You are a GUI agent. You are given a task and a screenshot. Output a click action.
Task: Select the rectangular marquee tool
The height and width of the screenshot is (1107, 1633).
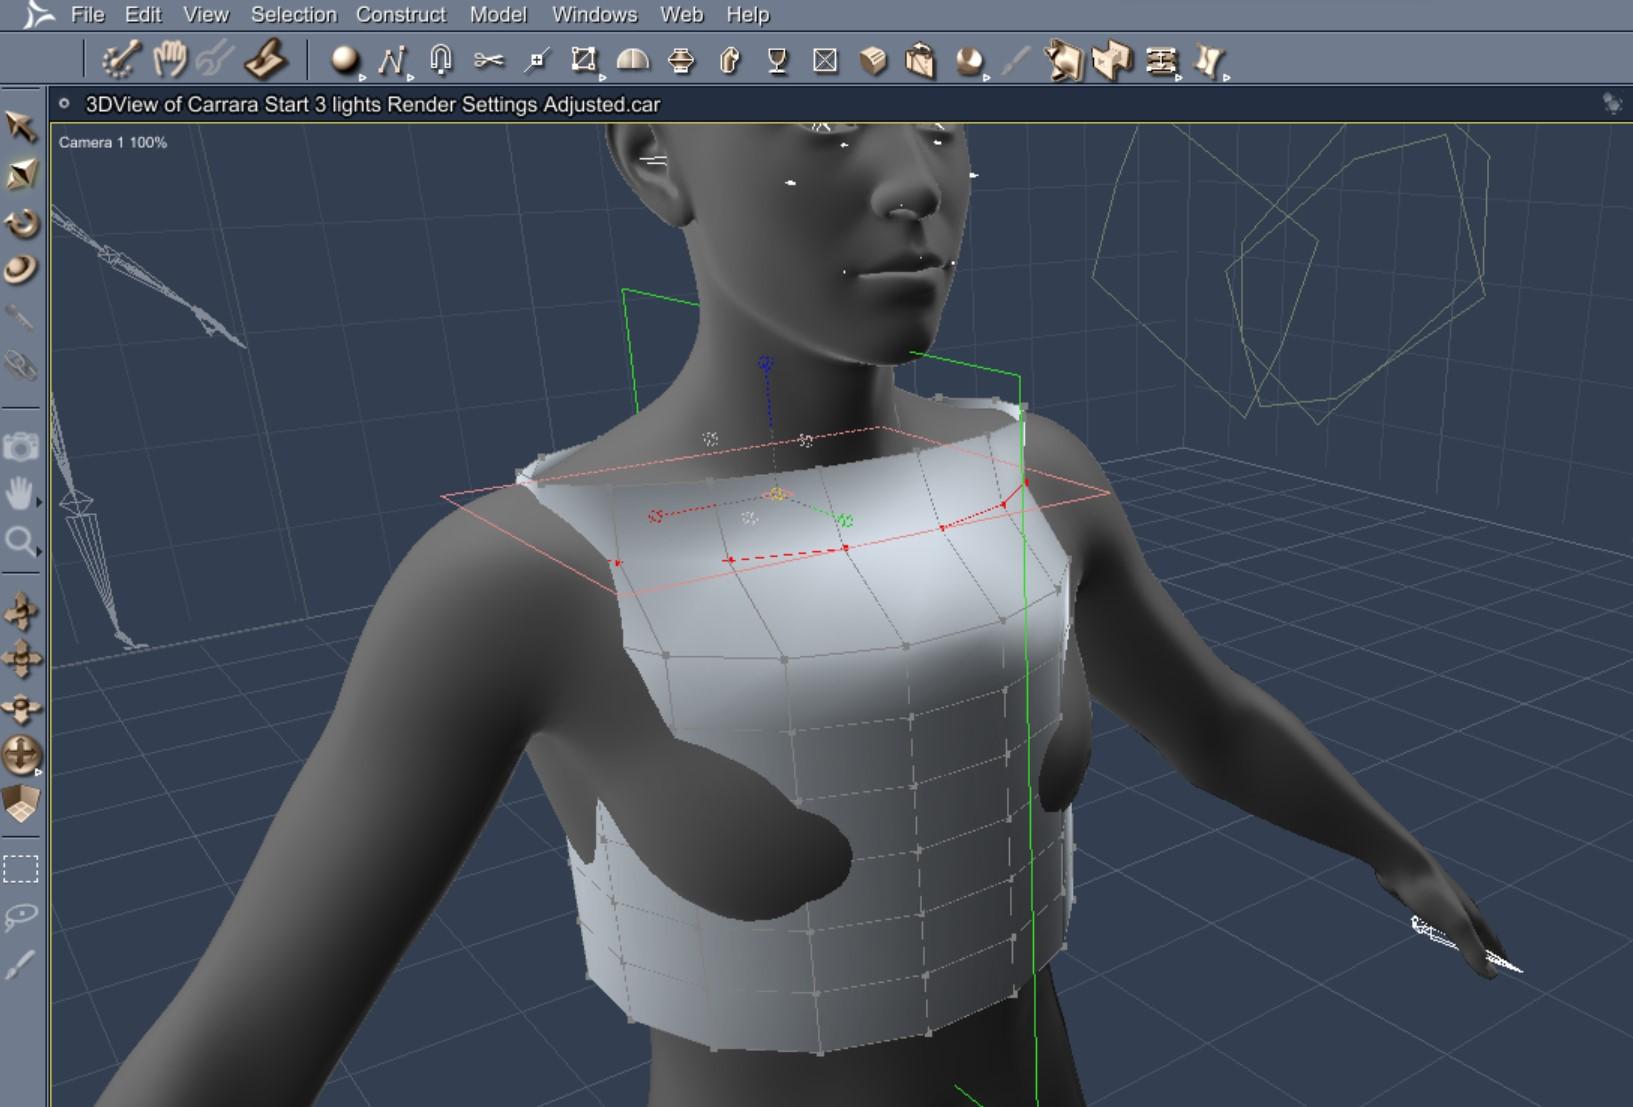21,869
